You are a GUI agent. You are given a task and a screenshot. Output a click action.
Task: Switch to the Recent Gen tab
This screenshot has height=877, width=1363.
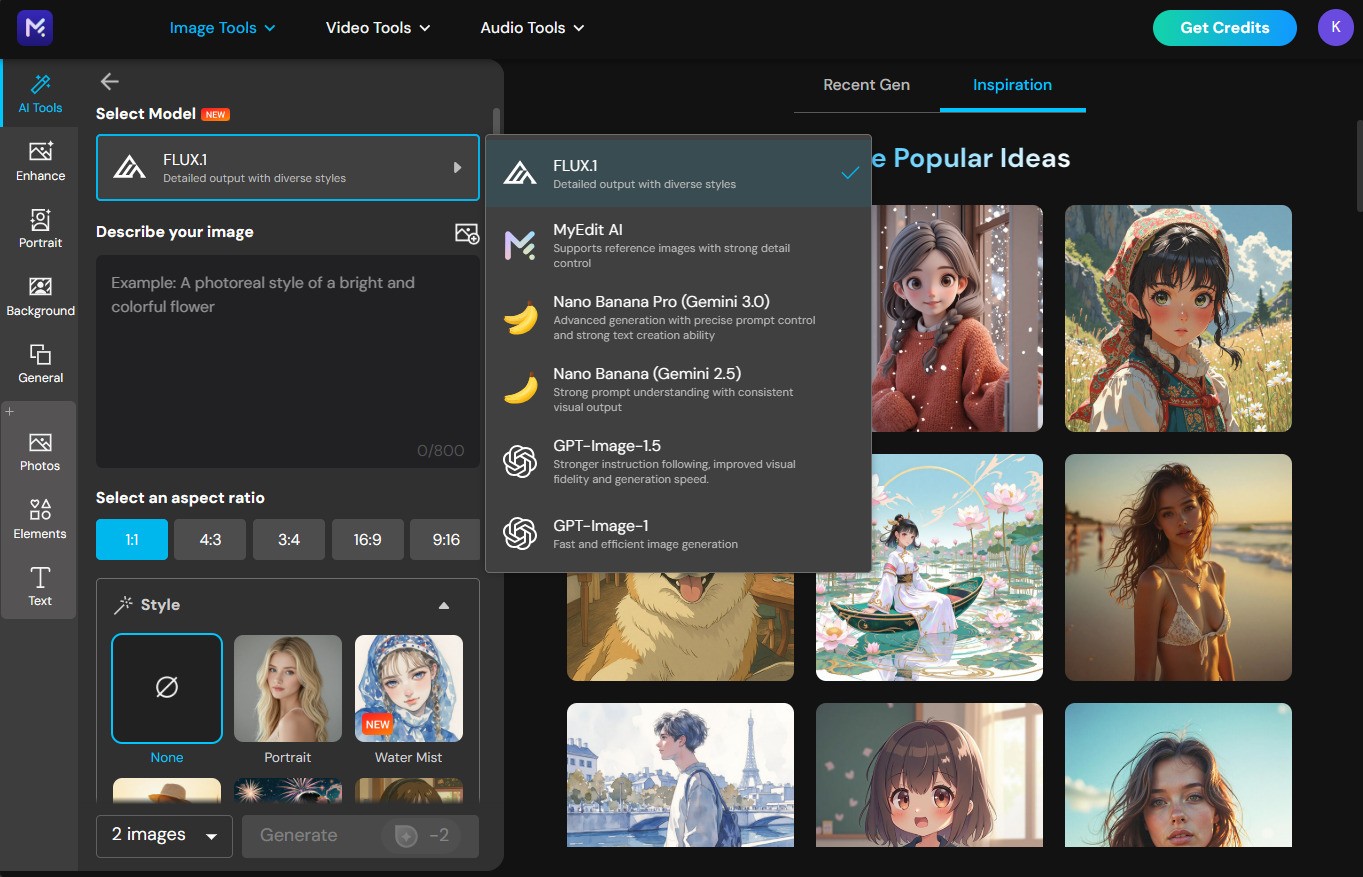(x=866, y=85)
